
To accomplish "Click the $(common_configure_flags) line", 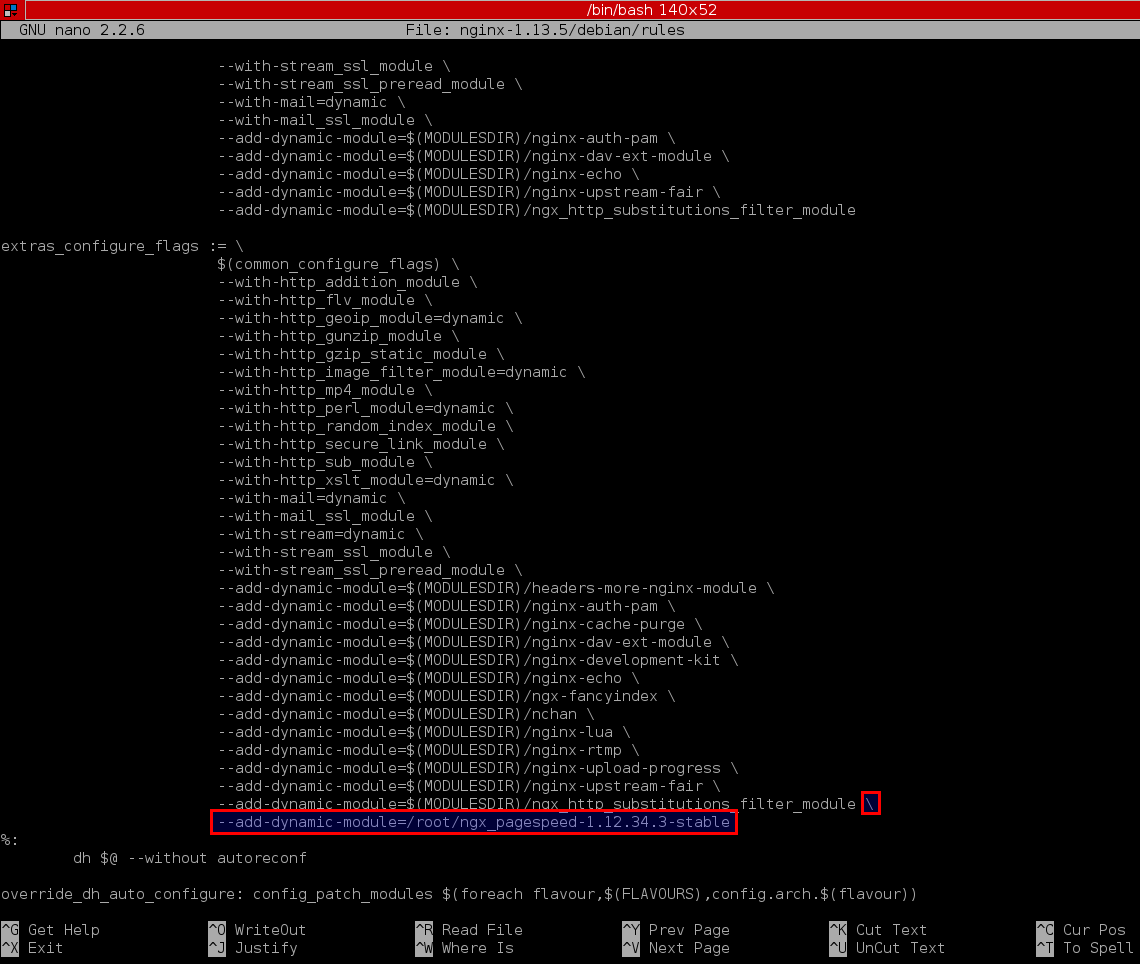I will pos(338,264).
